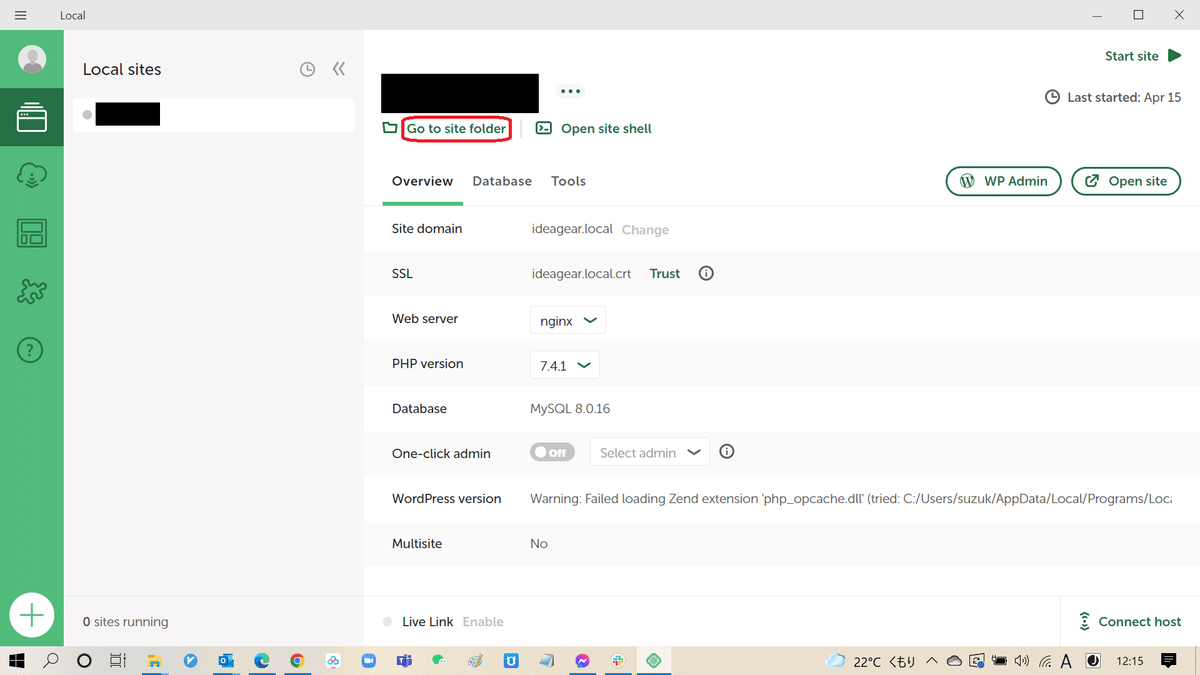Open the Windows Start menu

17,660
